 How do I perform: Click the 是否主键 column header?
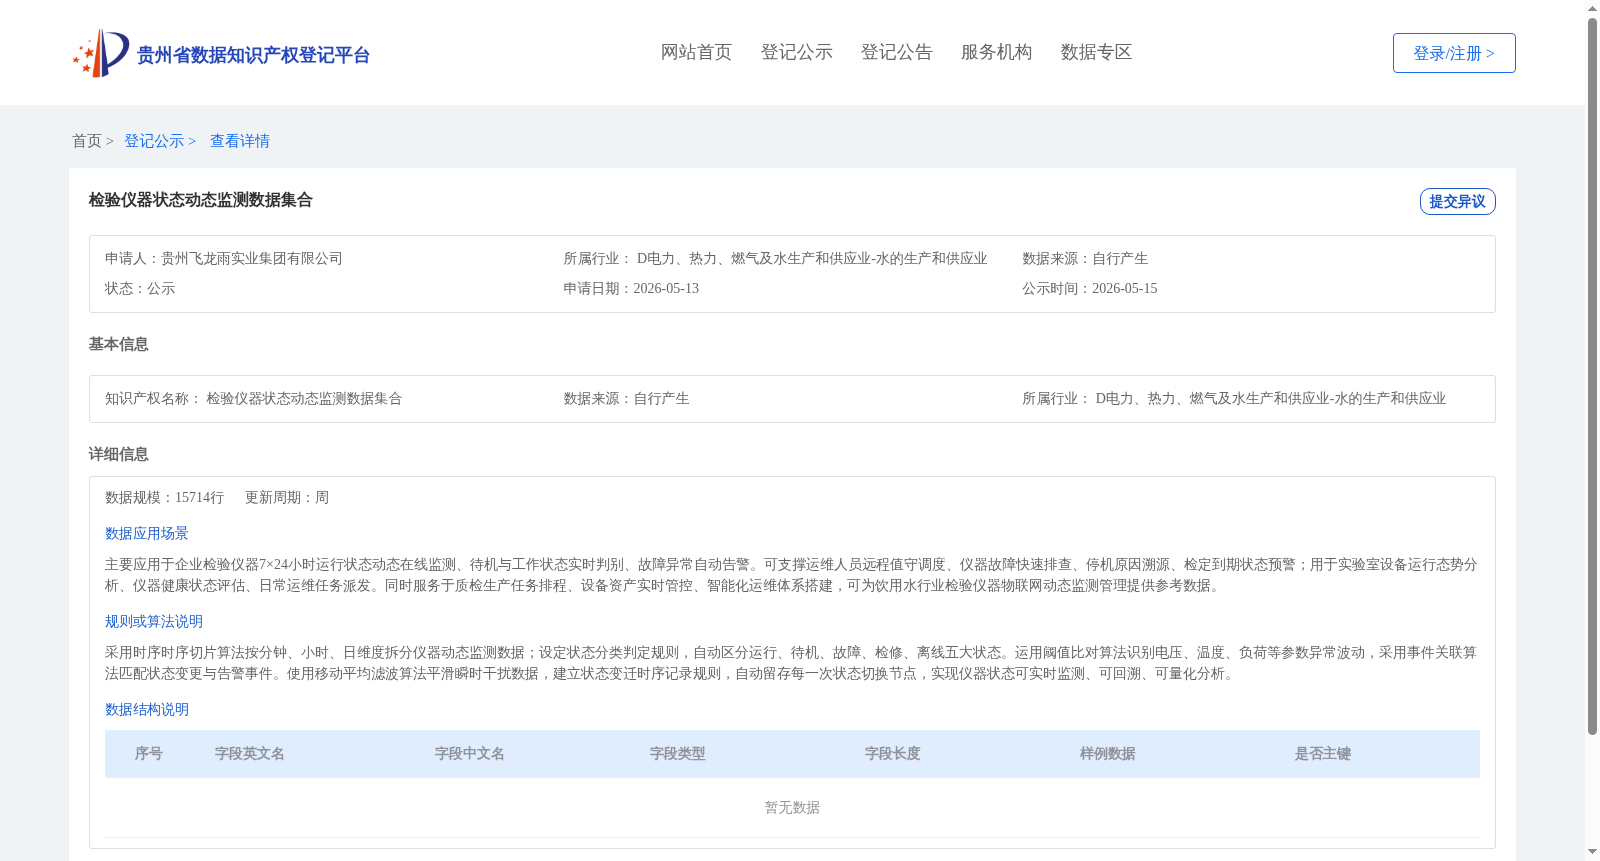pos(1323,753)
